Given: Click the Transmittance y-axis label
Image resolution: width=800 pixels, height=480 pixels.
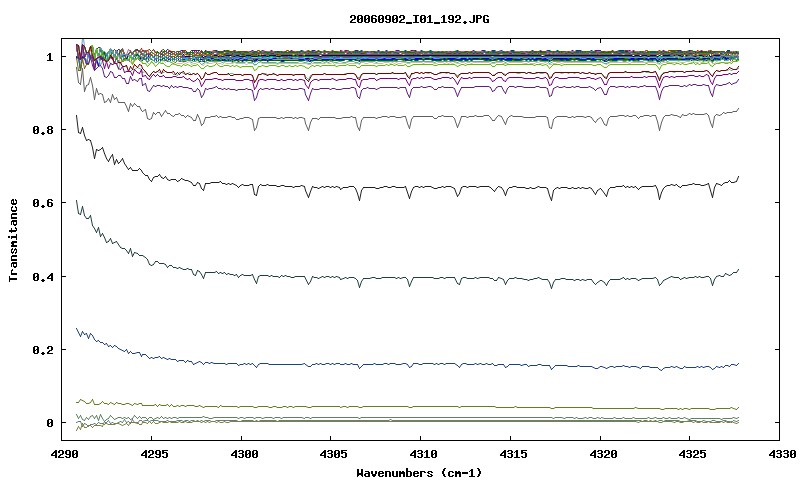Looking at the screenshot, I should pos(14,240).
